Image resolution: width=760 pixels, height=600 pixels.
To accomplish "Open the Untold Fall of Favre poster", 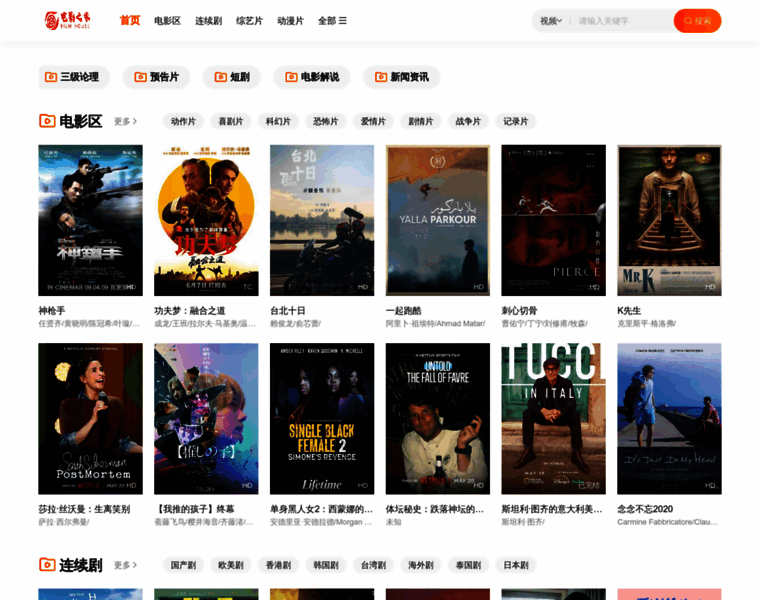I will tap(438, 419).
